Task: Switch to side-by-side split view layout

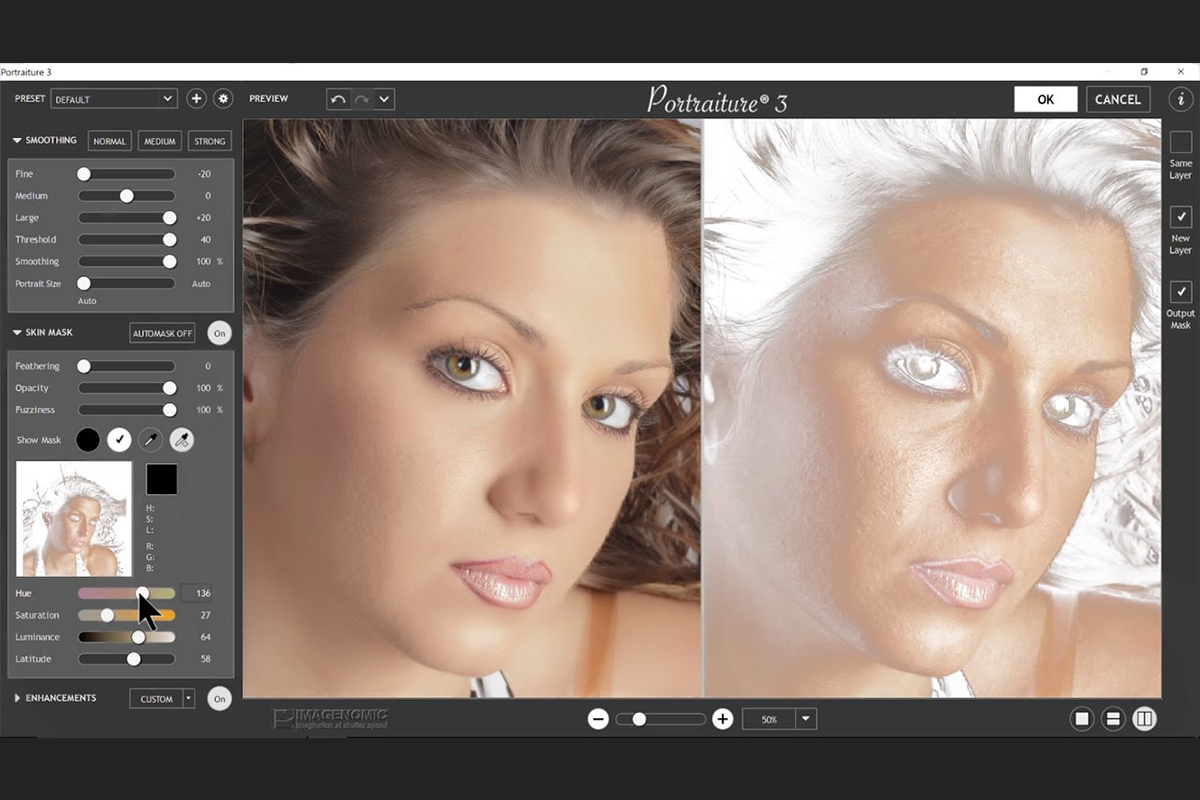Action: click(1142, 718)
